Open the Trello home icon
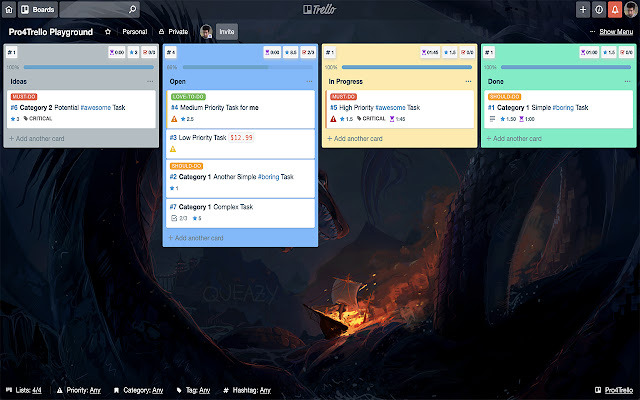 pyautogui.click(x=9, y=9)
